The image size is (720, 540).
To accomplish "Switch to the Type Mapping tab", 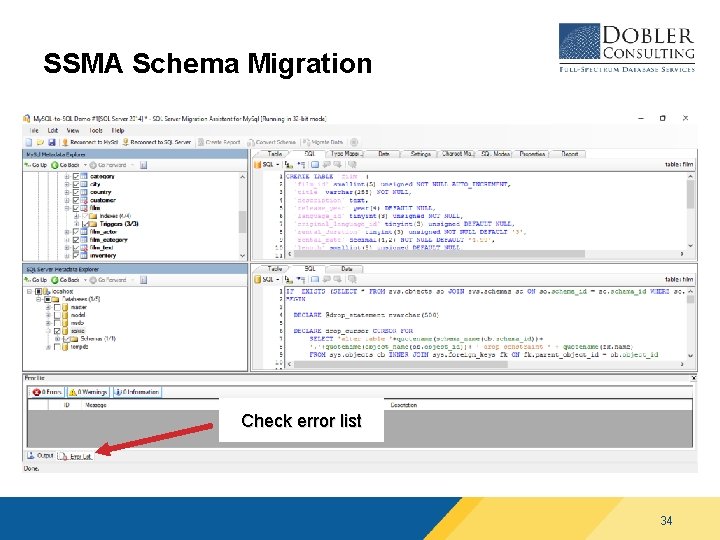I will [346, 154].
